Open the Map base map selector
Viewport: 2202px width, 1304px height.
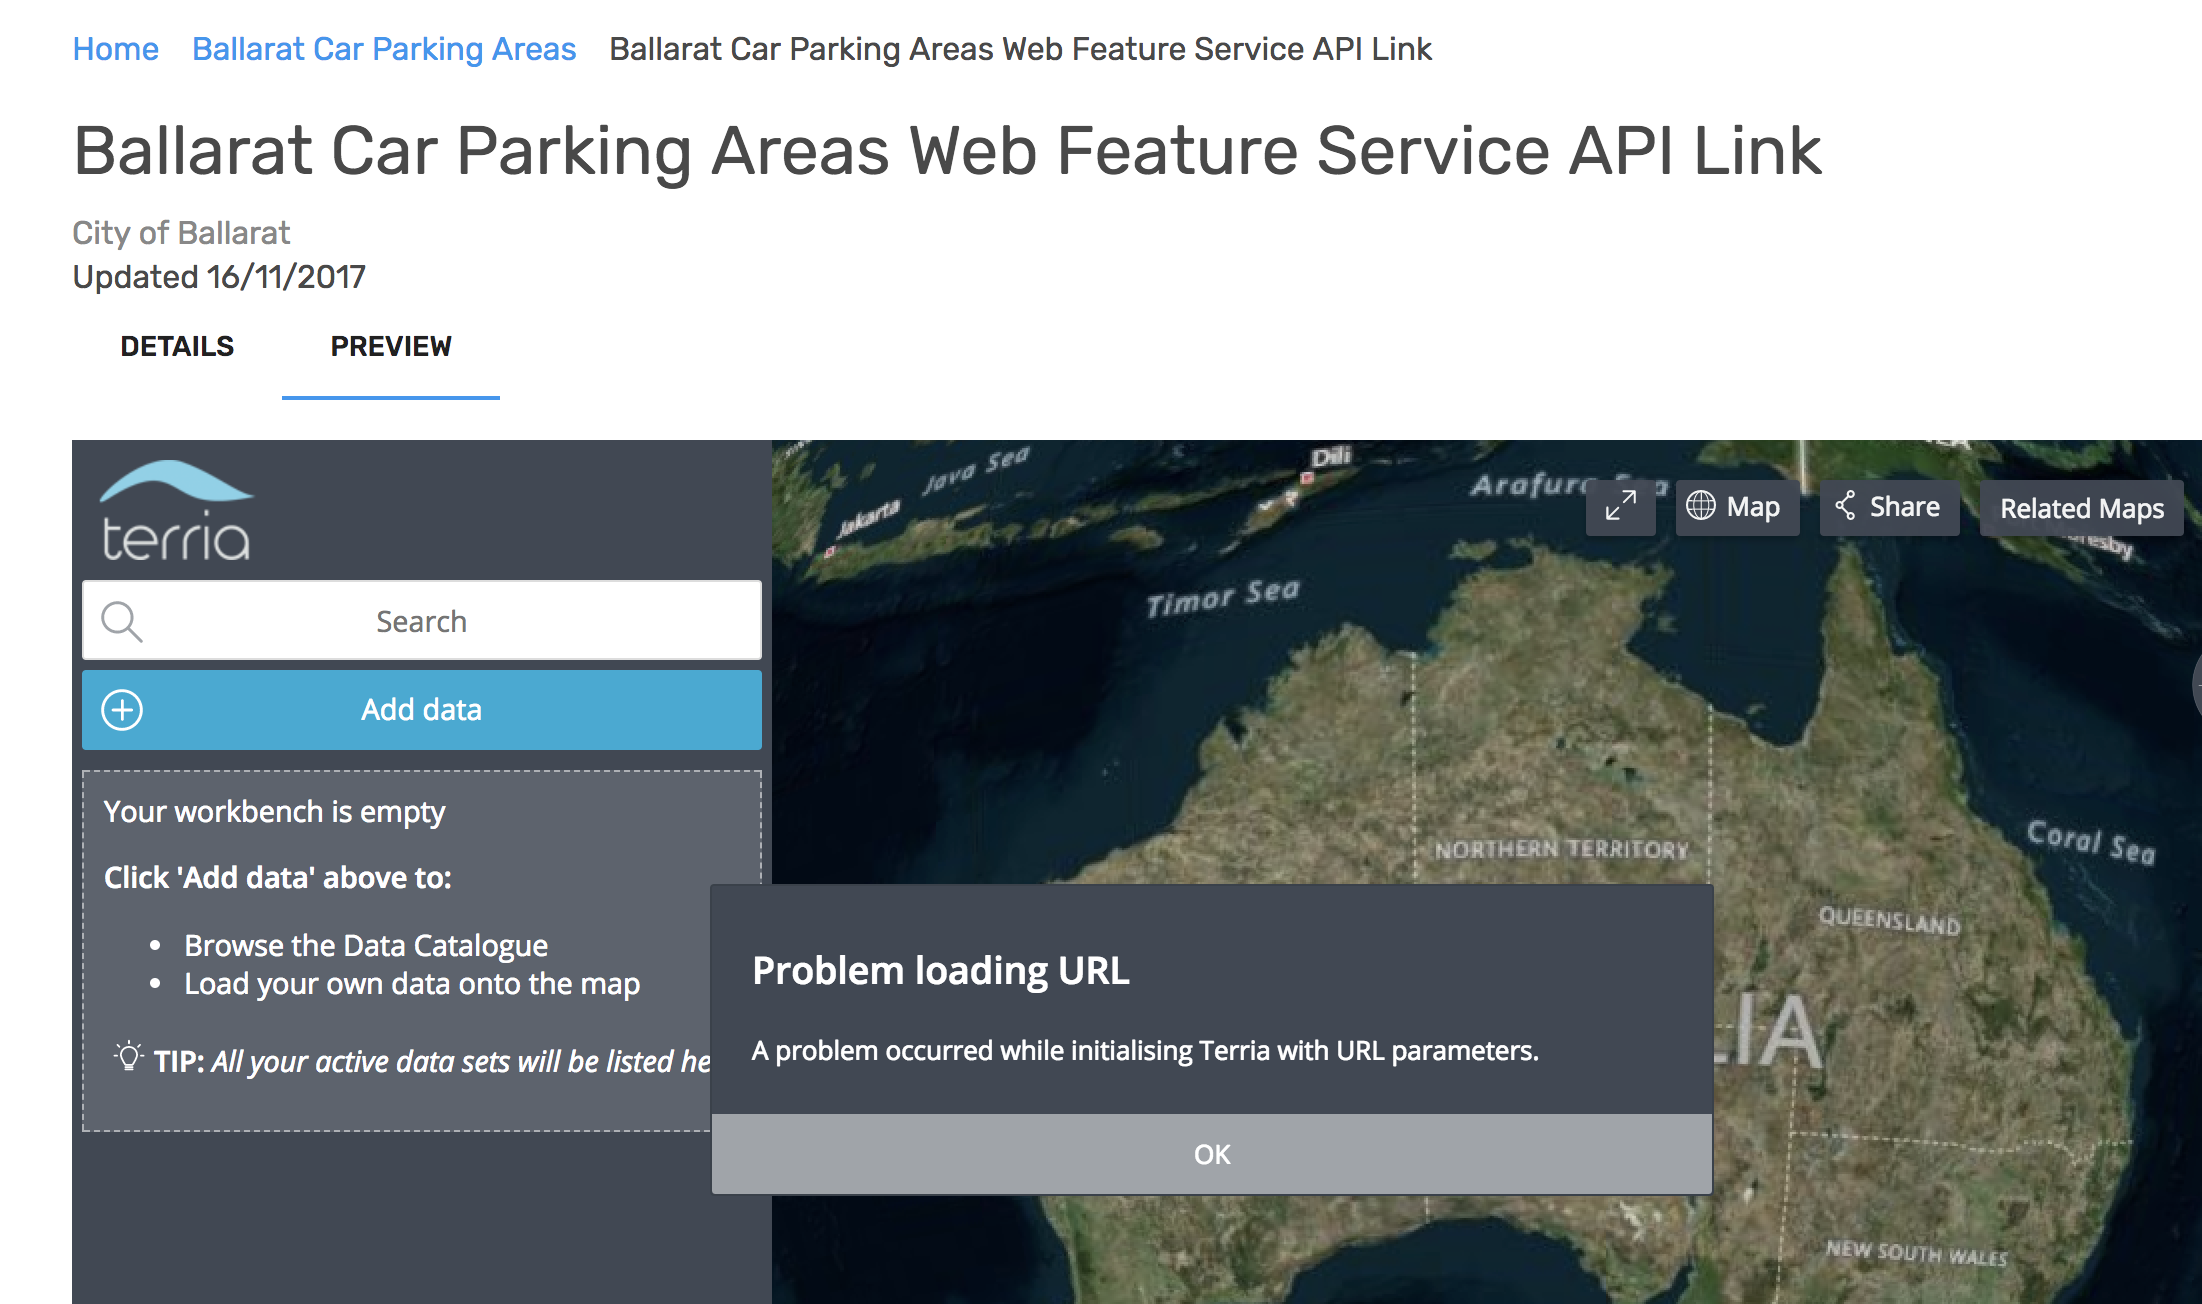pyautogui.click(x=1737, y=507)
